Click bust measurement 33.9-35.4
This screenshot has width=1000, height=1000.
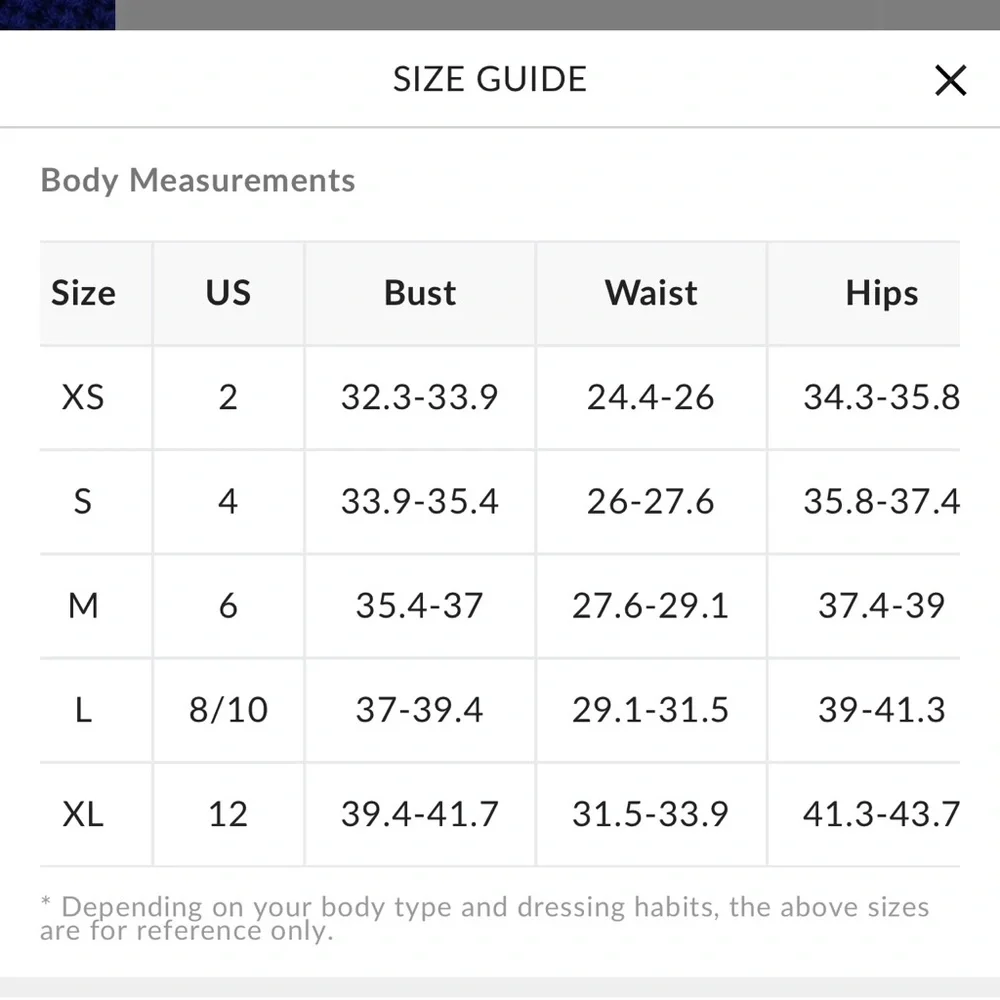[420, 501]
